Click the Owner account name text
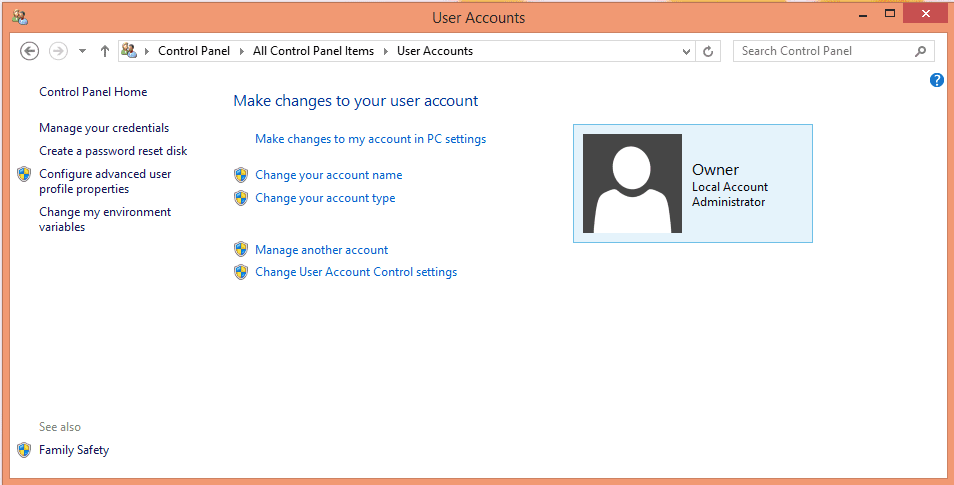Viewport: 954px width, 485px height. [x=716, y=170]
